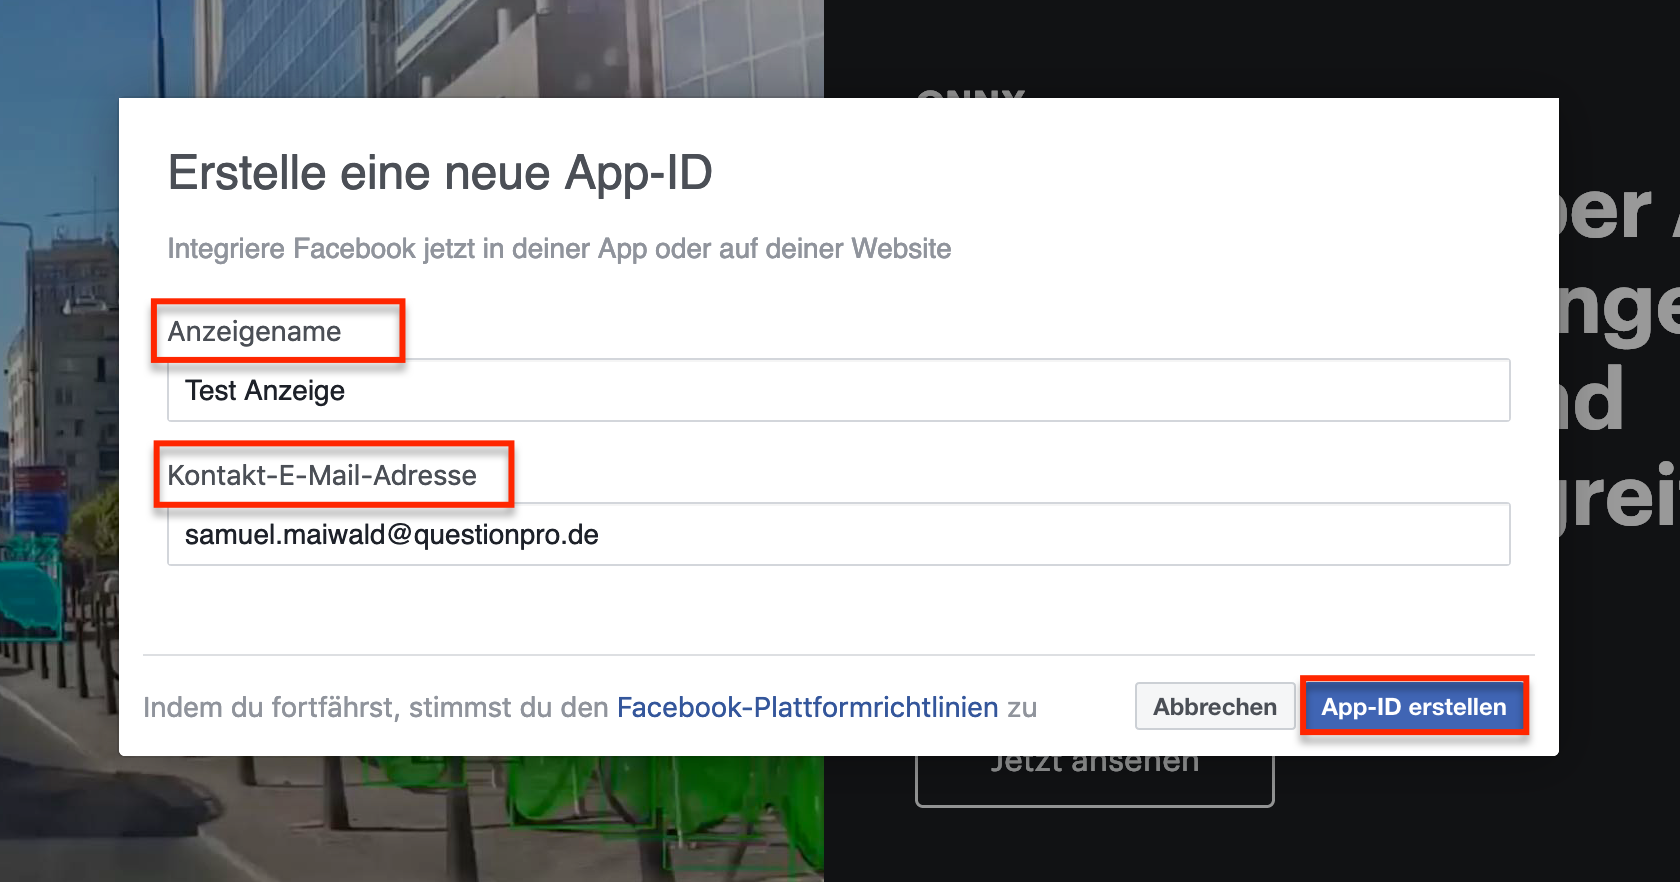The height and width of the screenshot is (882, 1680).
Task: Click the Anzeigename label
Action: [x=254, y=331]
